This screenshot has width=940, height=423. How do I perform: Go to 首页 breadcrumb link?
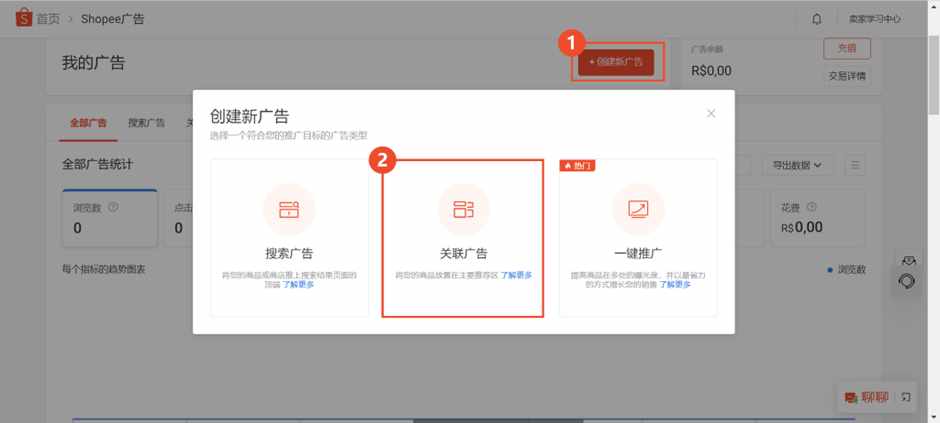[49, 19]
